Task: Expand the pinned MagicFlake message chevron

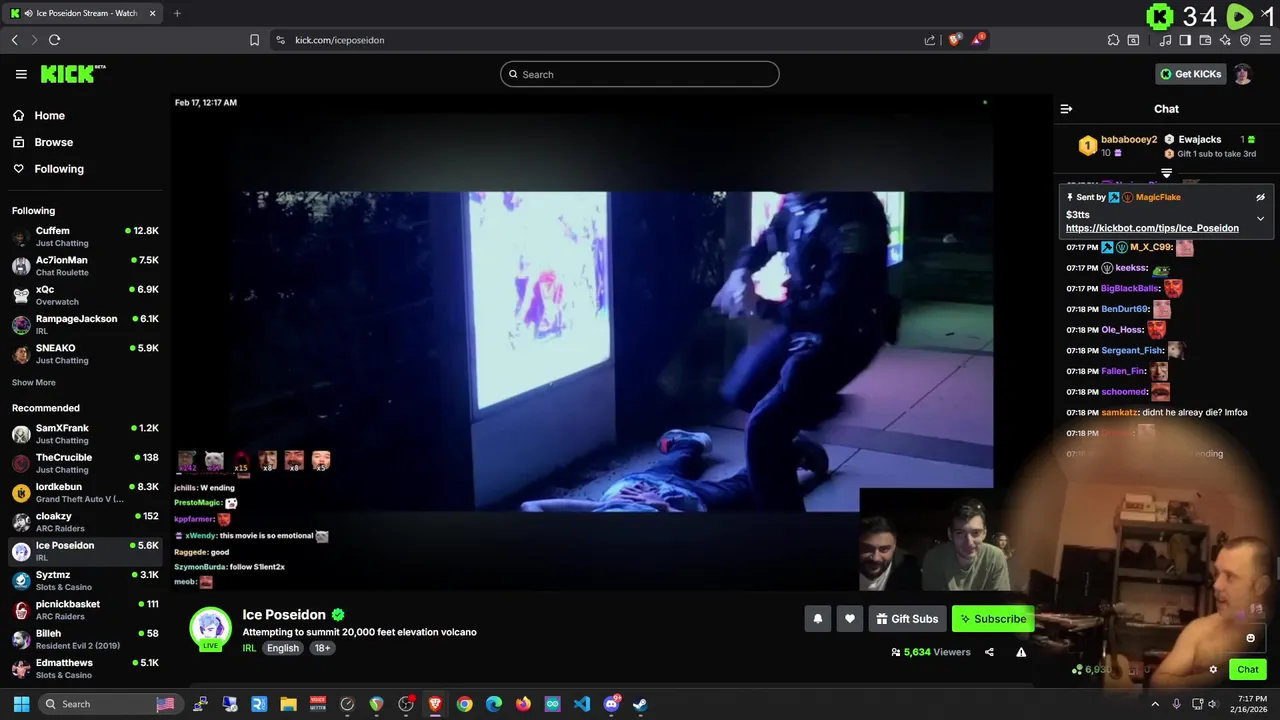Action: pos(1260,218)
